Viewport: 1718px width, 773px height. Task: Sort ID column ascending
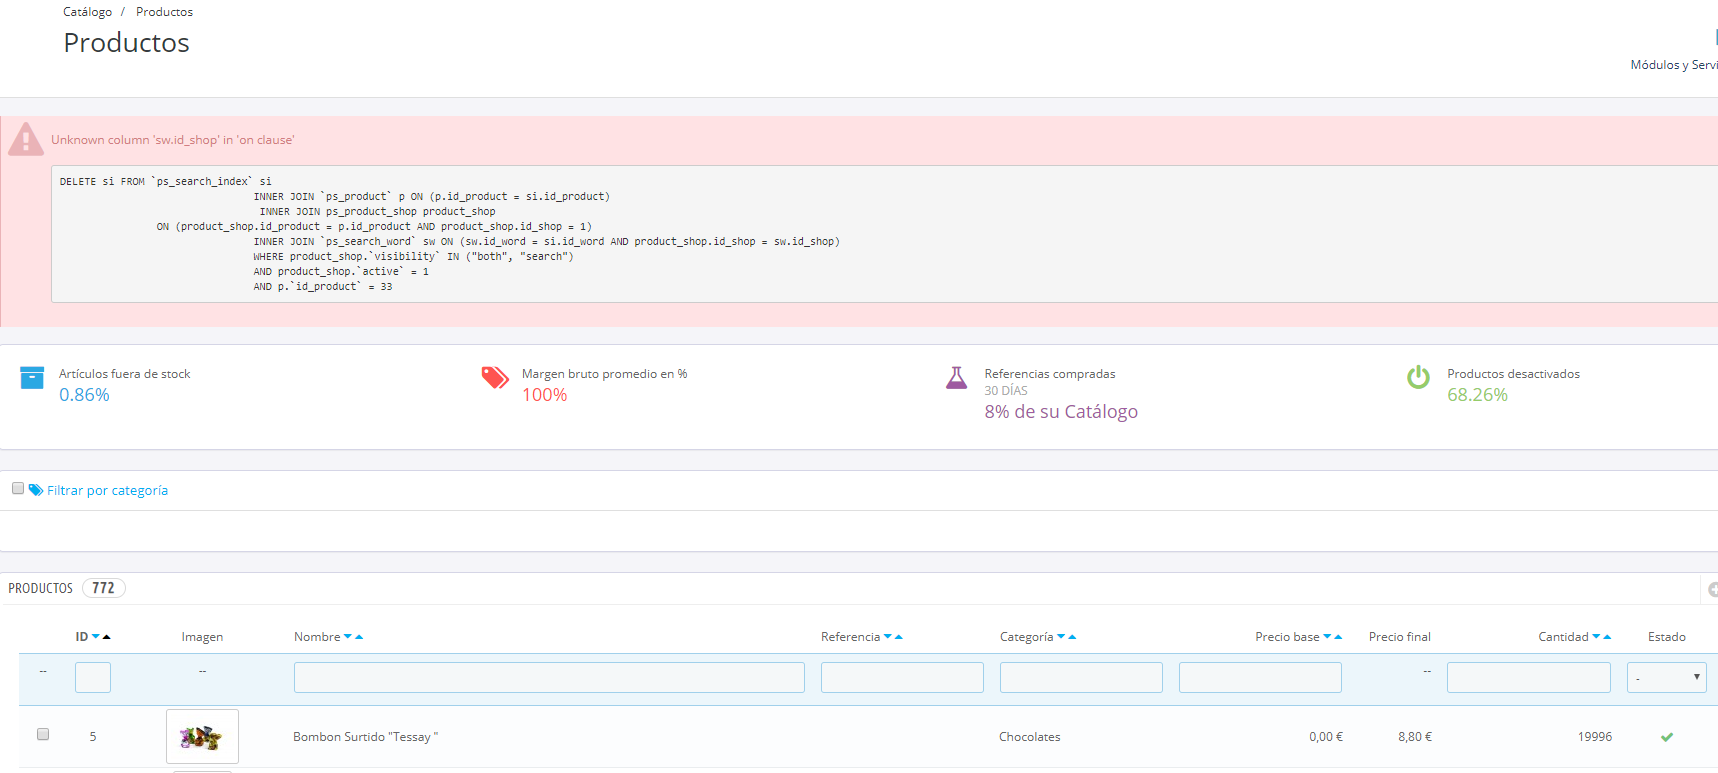pyautogui.click(x=107, y=637)
